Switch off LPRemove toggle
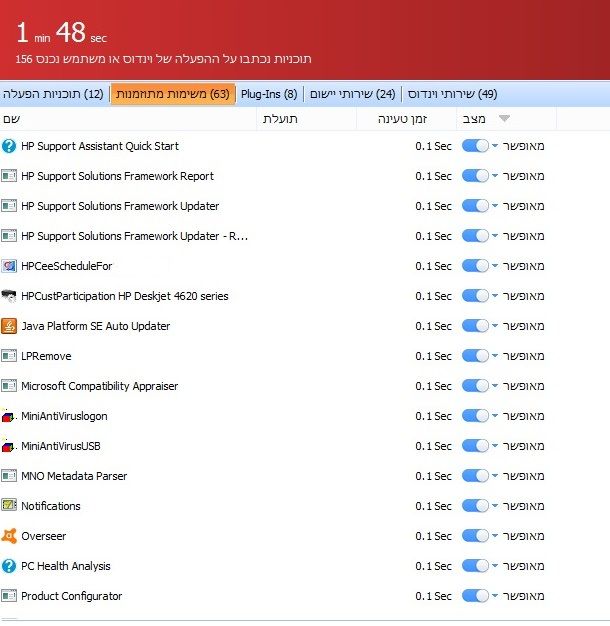 (475, 356)
